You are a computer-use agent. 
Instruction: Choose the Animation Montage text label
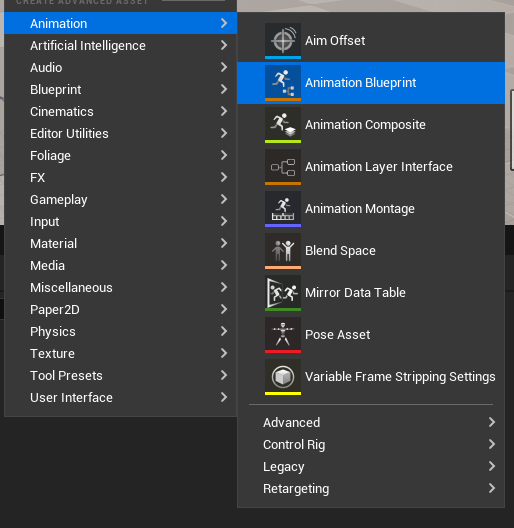click(360, 209)
